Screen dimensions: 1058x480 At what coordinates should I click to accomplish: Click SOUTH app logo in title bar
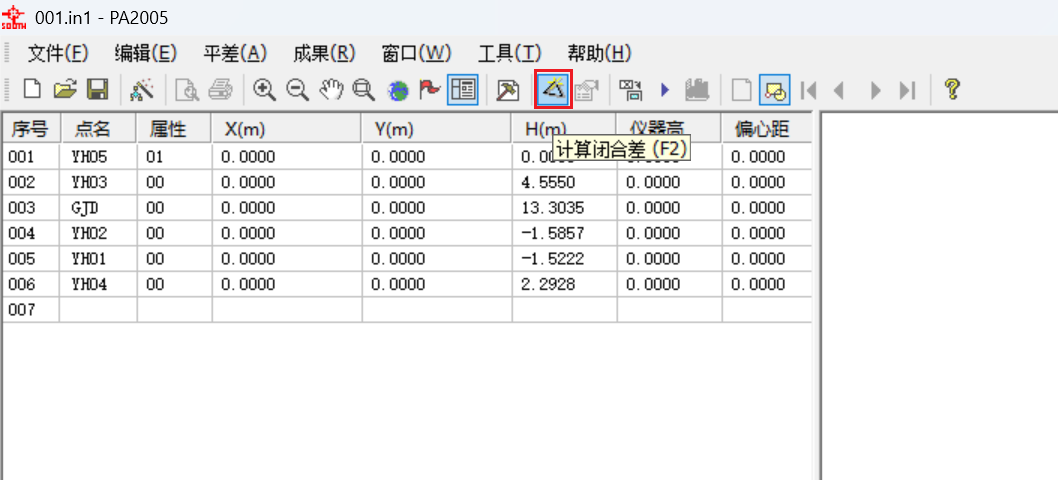pos(13,18)
